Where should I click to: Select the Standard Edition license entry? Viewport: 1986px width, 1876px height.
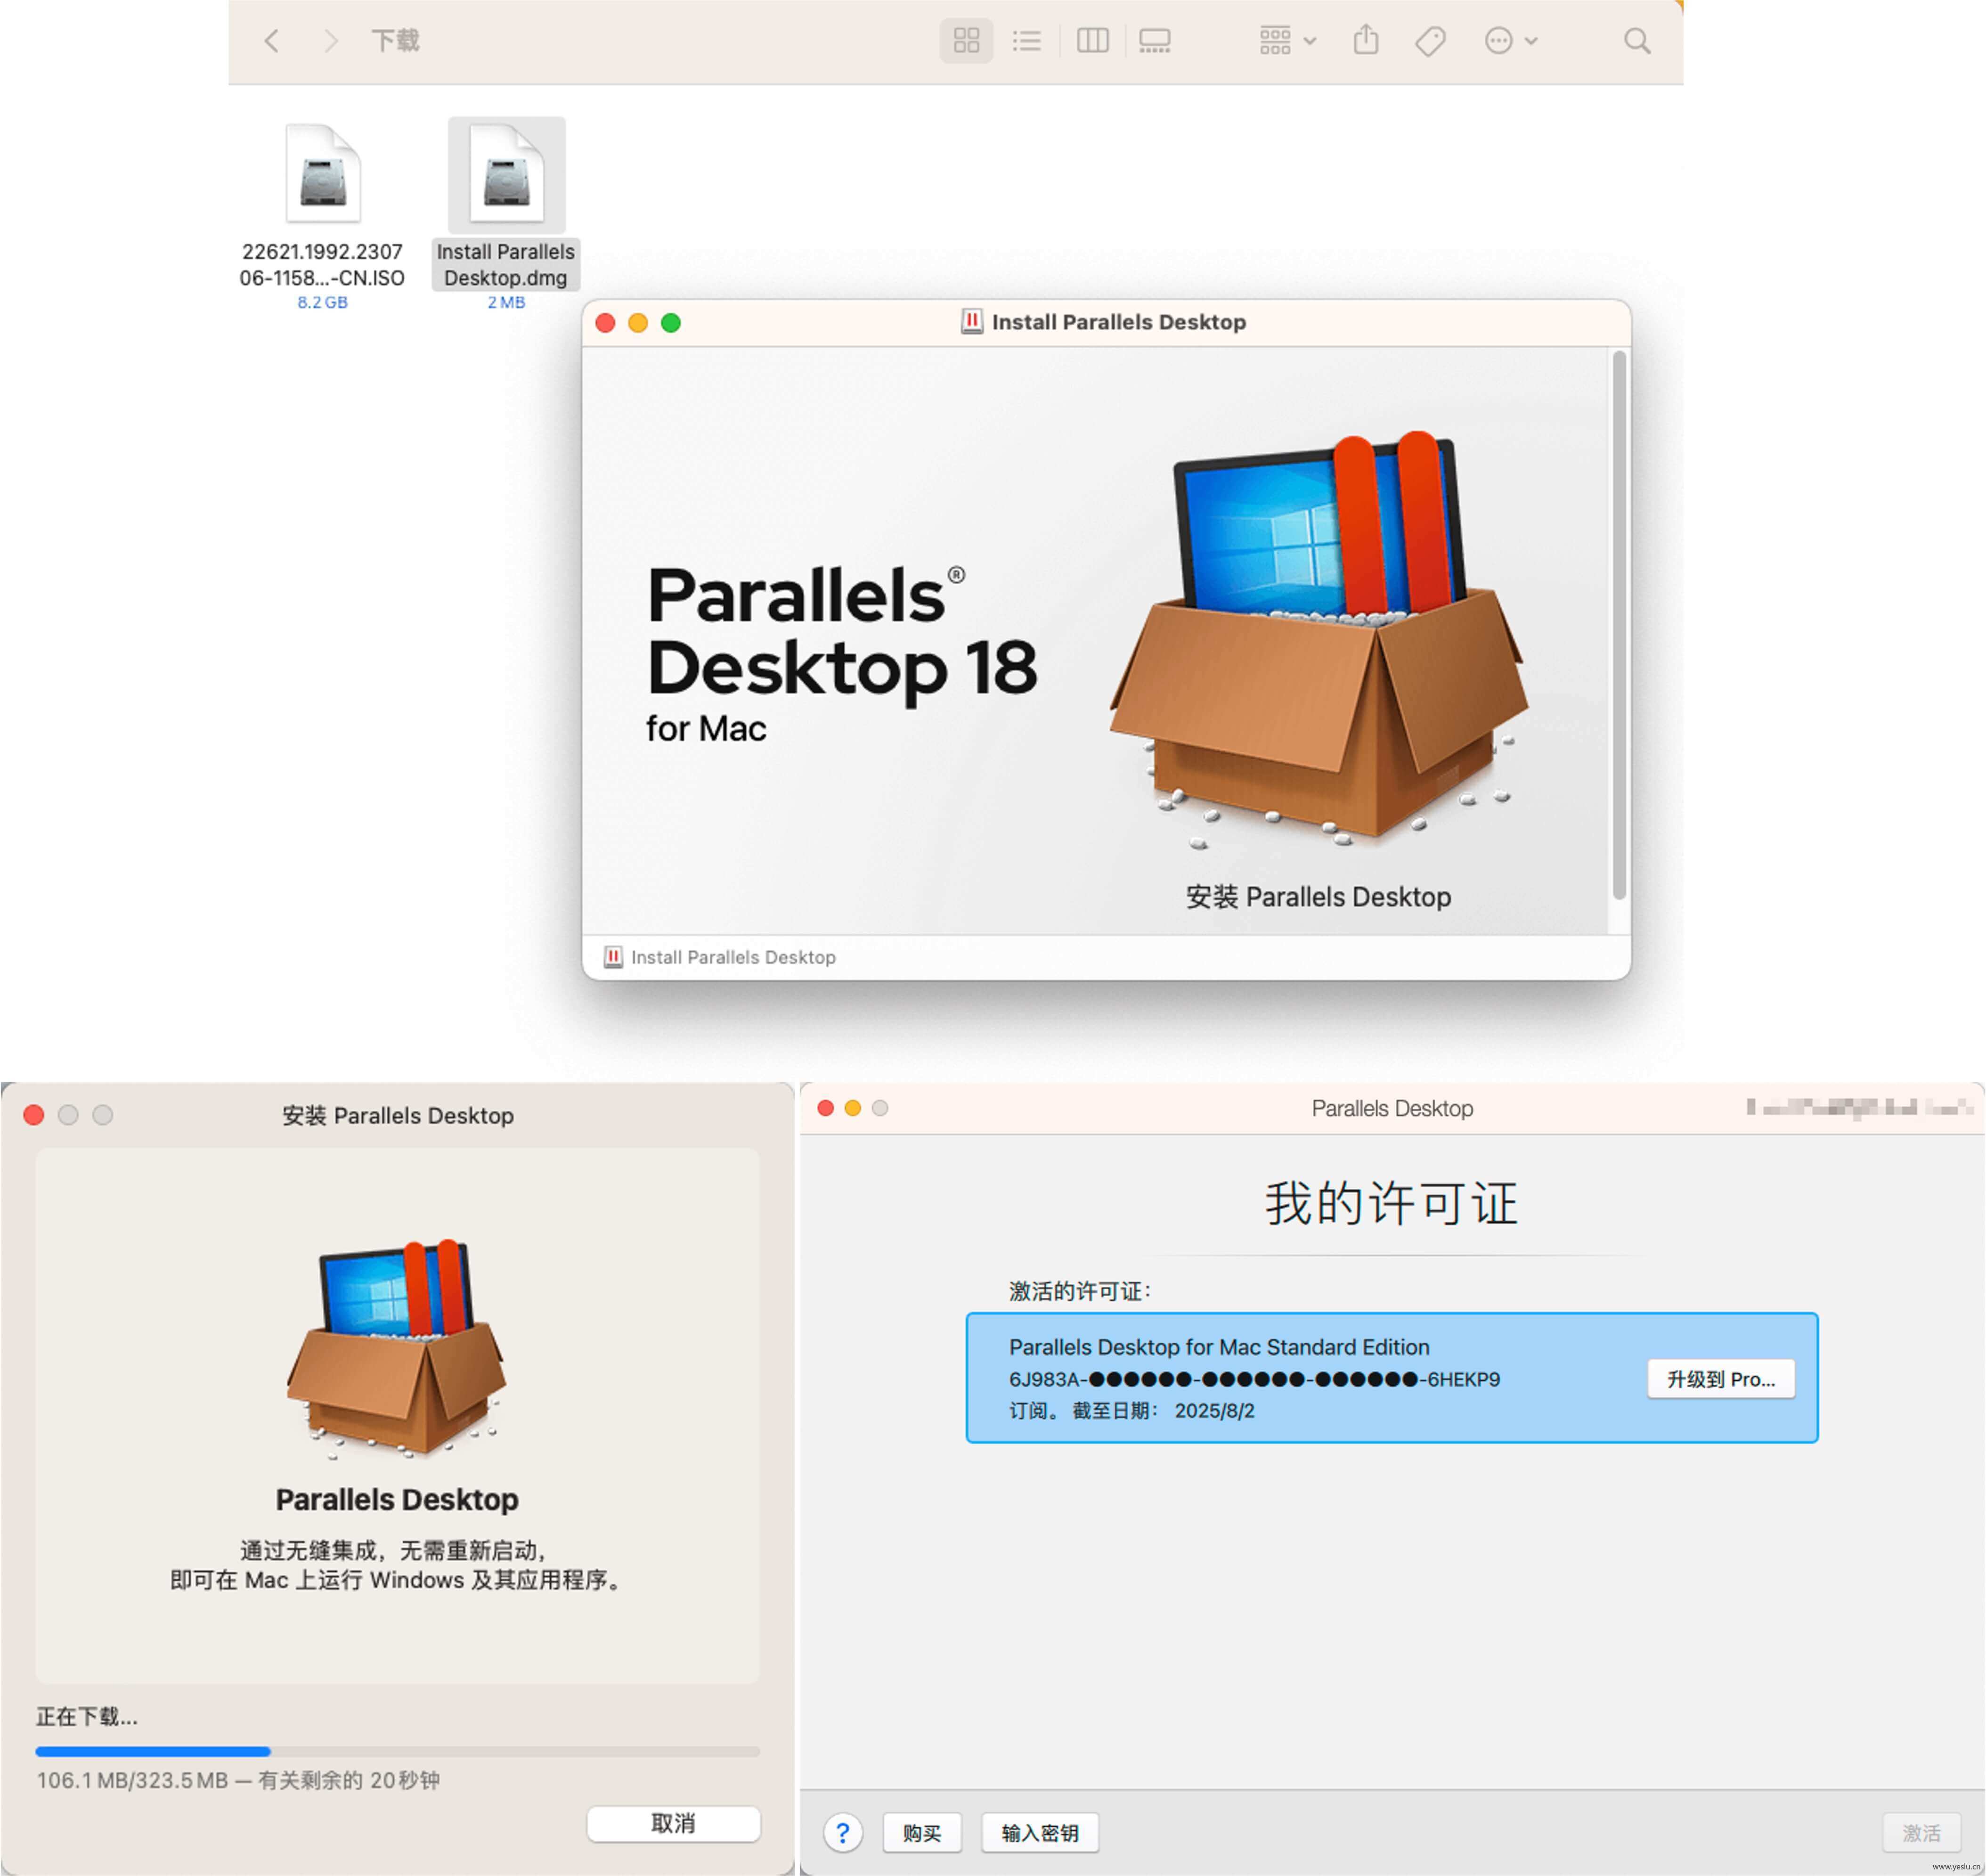pyautogui.click(x=1391, y=1378)
